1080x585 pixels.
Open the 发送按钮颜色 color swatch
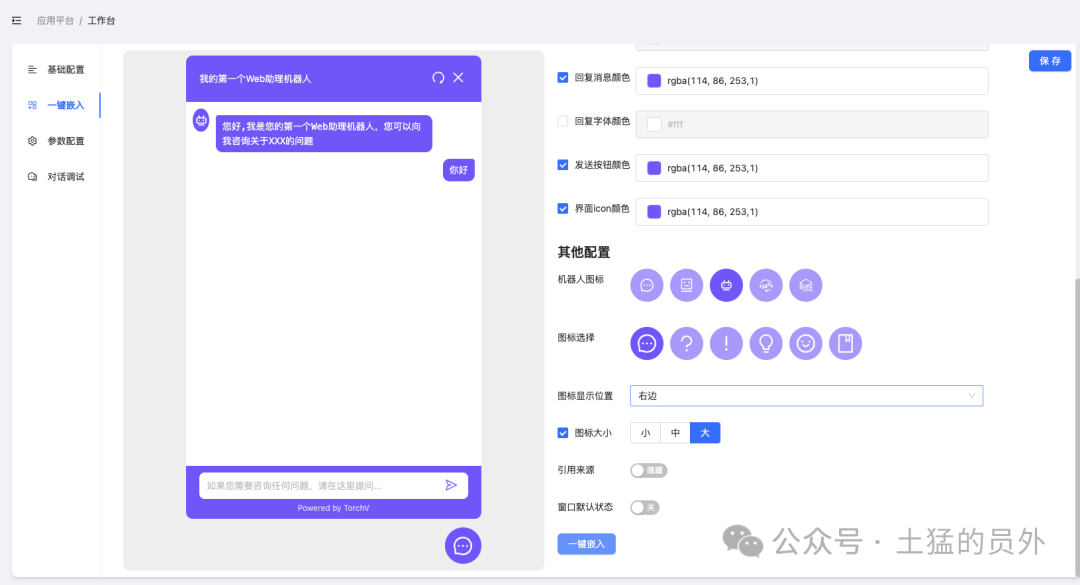[x=654, y=168]
